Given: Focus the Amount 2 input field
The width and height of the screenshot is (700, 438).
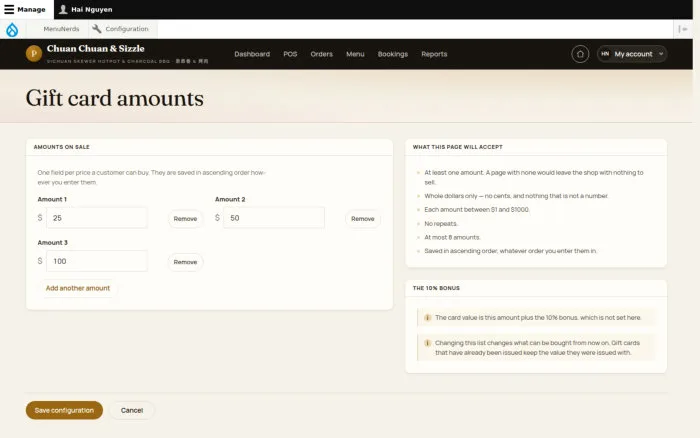Looking at the screenshot, I should click(274, 218).
